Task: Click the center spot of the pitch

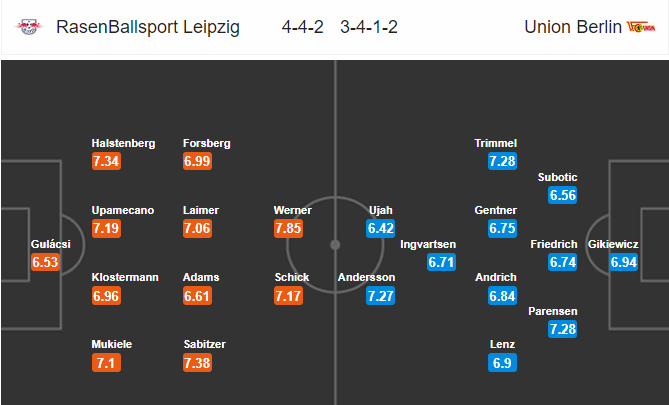Action: pos(335,245)
